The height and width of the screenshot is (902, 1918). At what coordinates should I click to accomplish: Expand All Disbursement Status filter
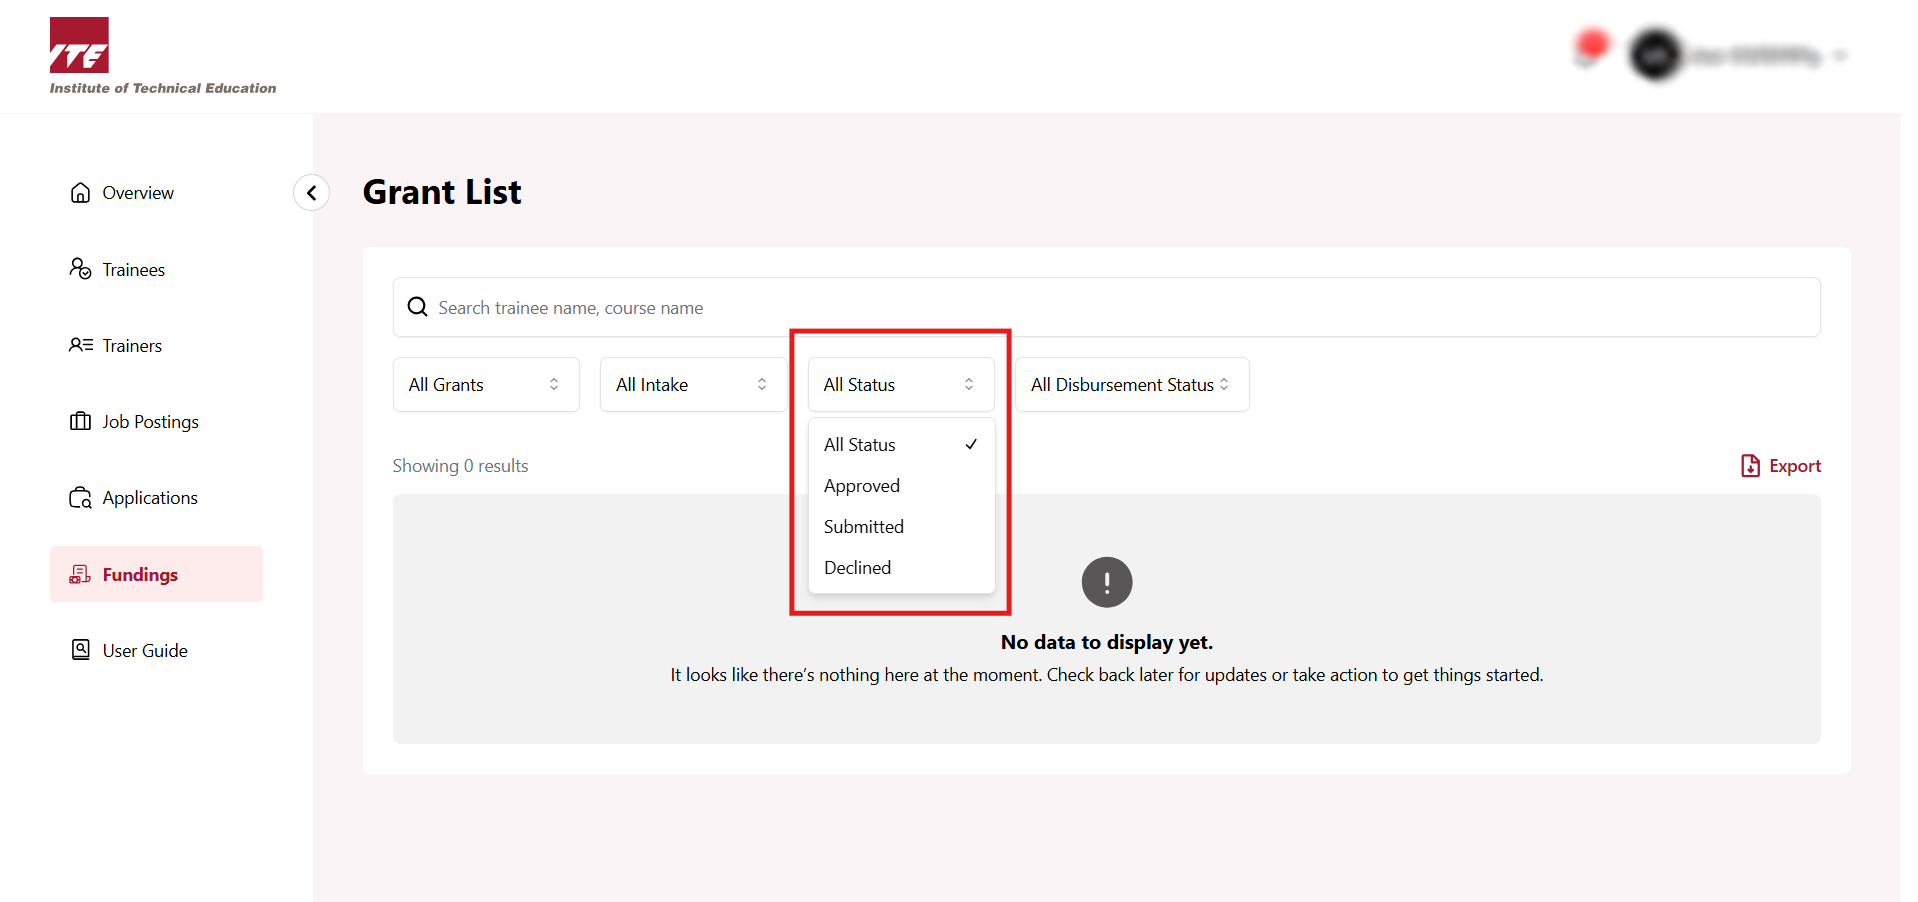pos(1131,385)
